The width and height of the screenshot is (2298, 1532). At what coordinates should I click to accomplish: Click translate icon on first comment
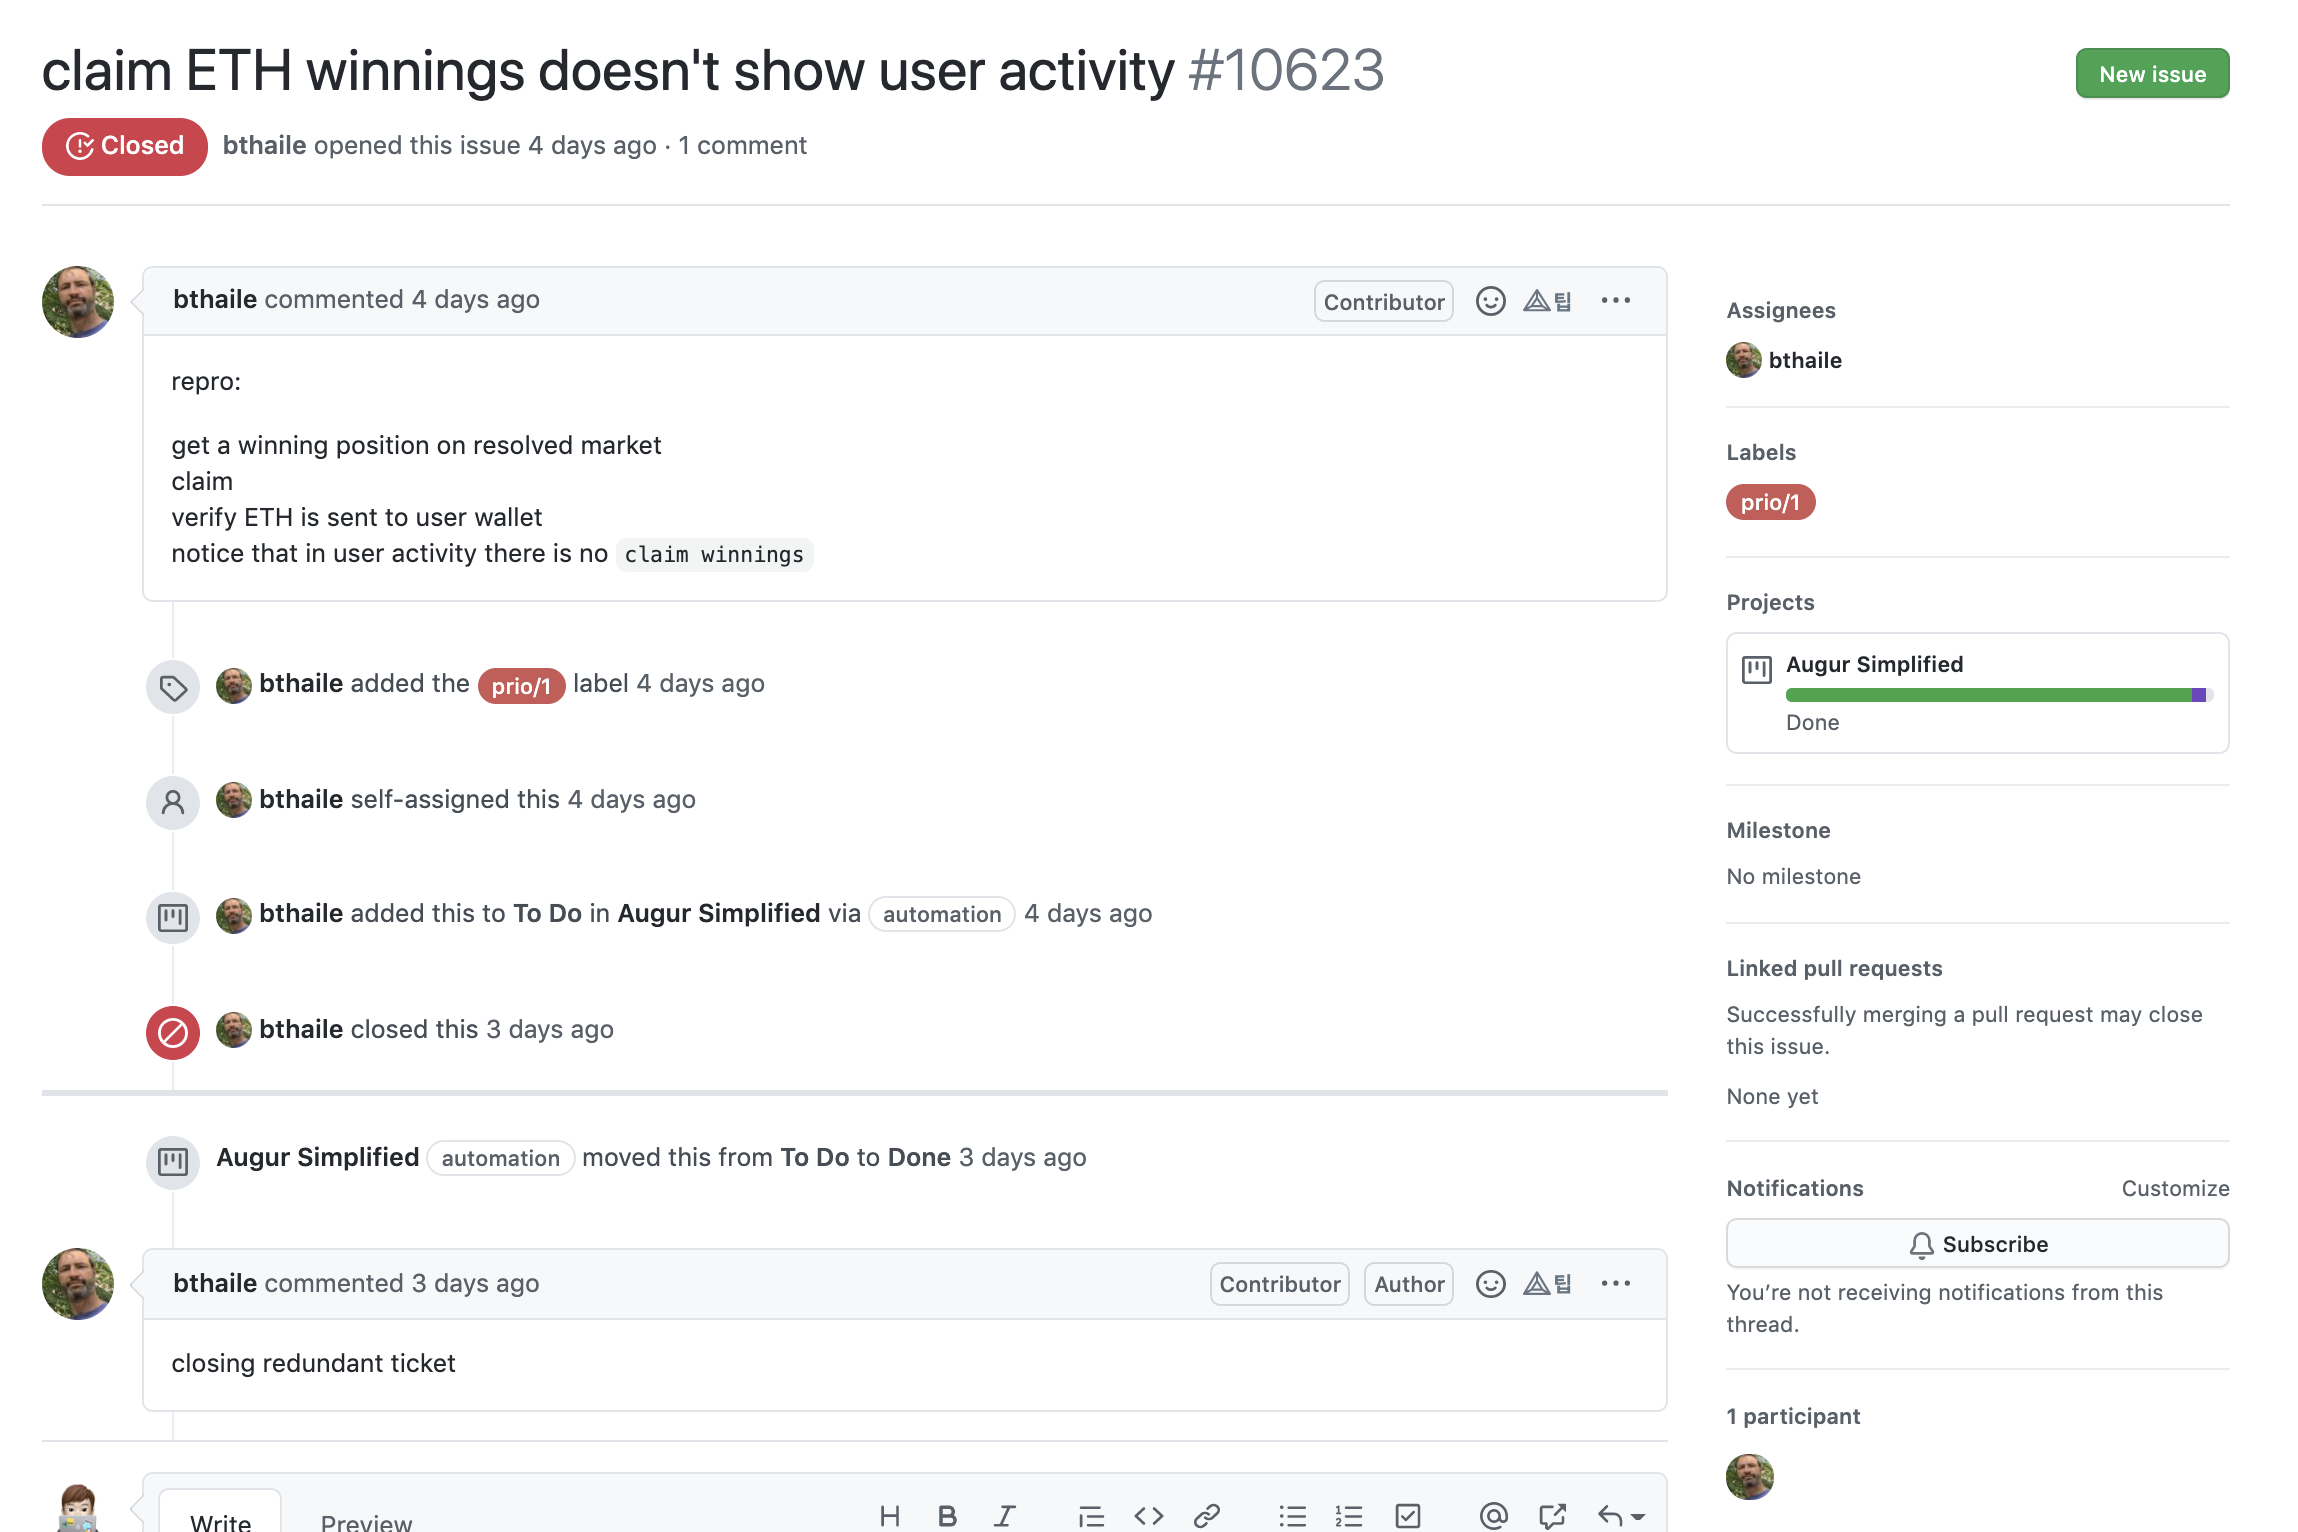(1547, 301)
